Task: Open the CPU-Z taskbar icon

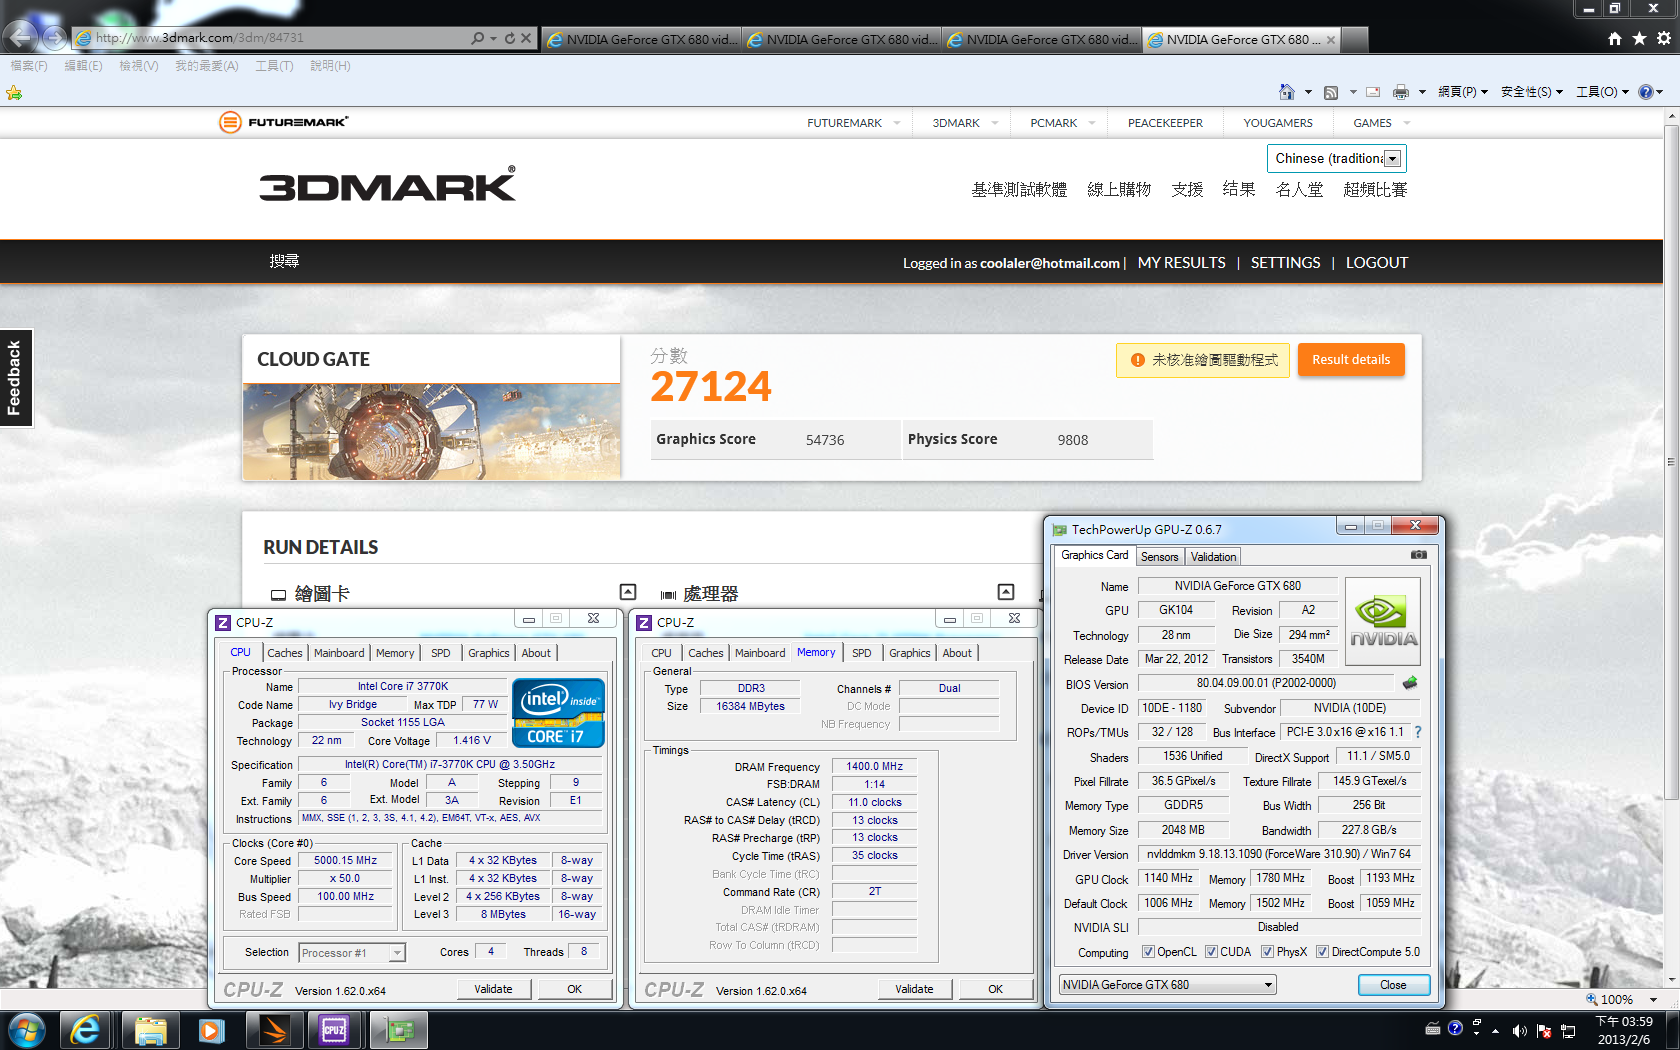Action: click(334, 1030)
